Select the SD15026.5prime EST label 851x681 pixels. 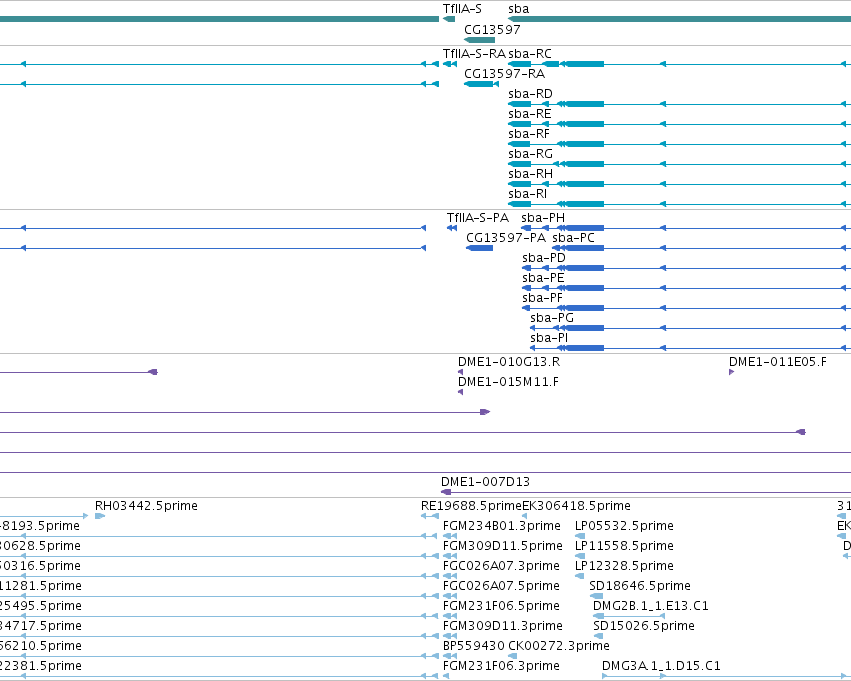pos(644,627)
